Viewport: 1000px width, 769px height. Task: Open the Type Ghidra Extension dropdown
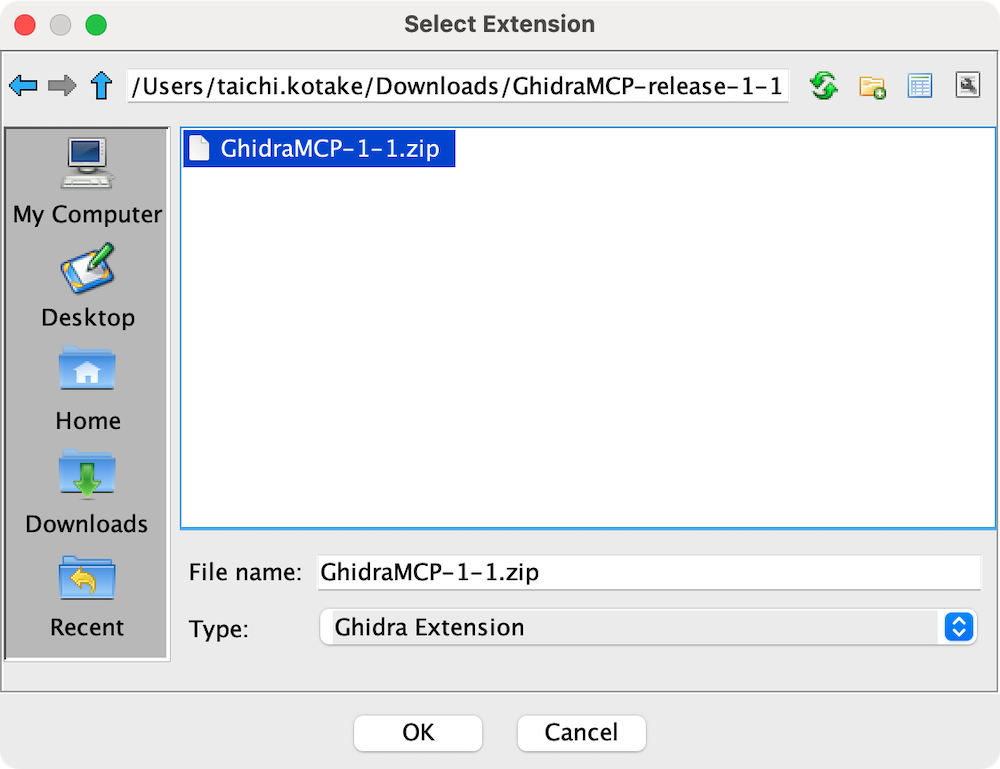648,627
